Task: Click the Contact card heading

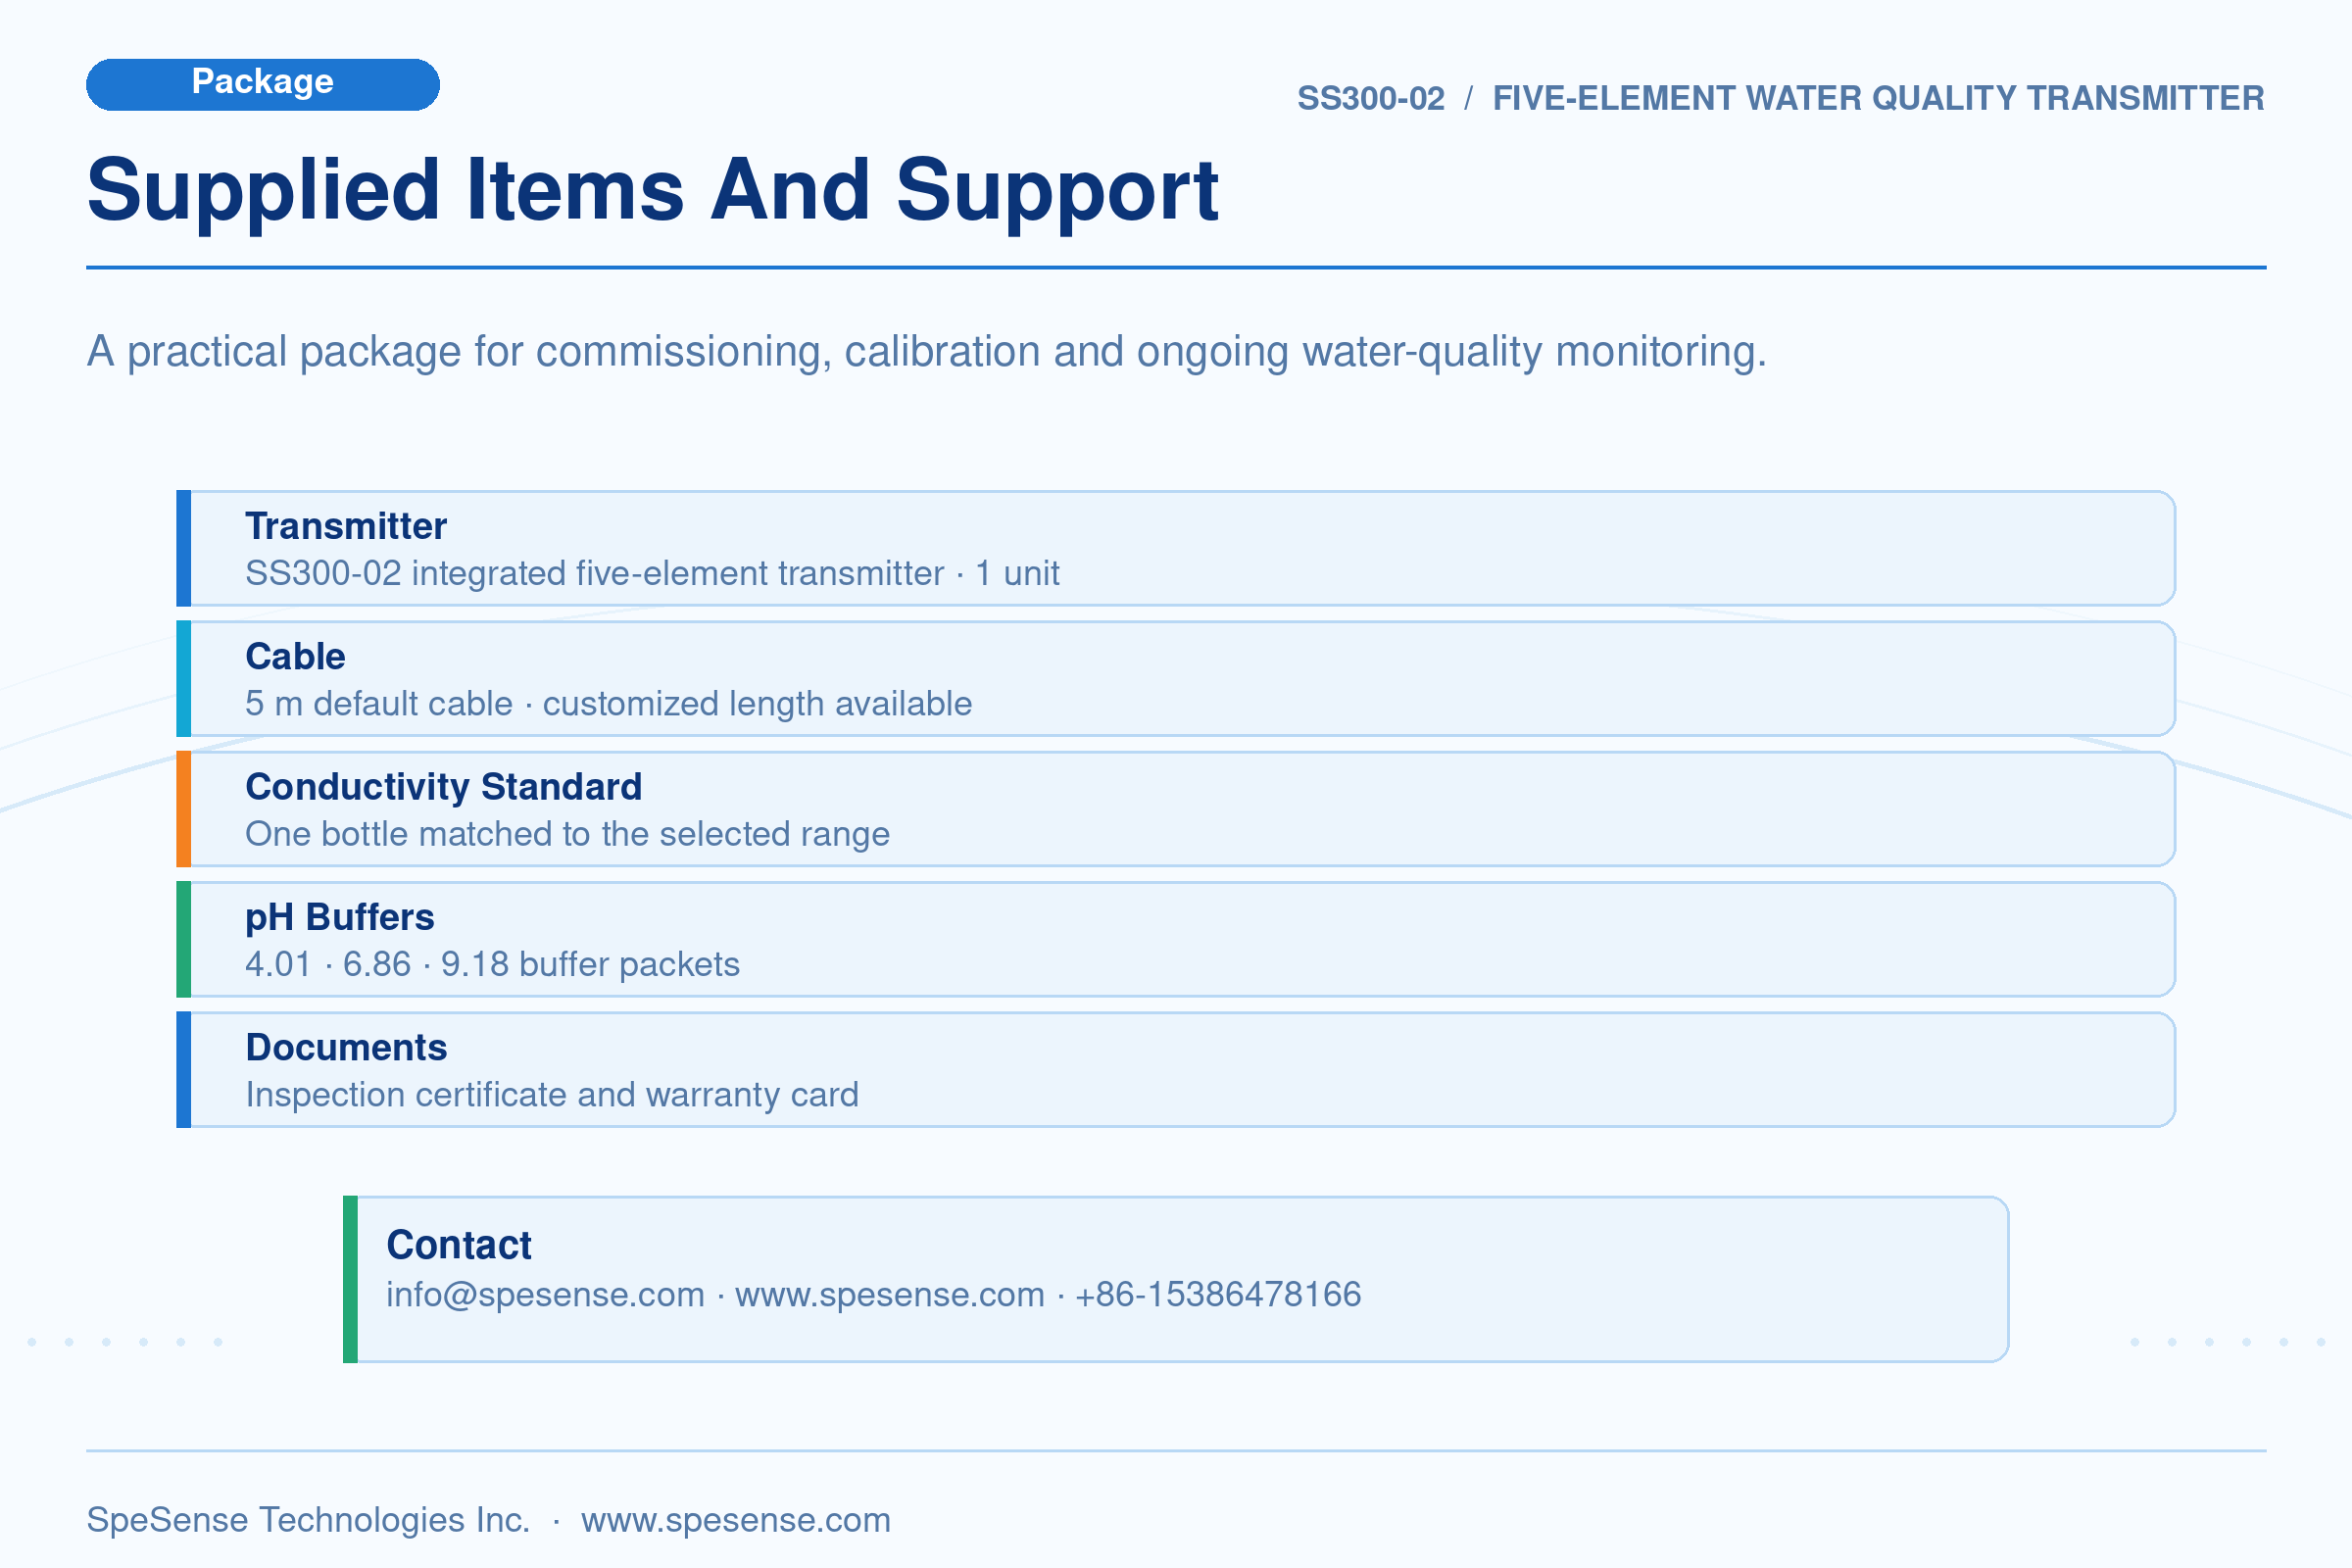Action: pos(459,1245)
